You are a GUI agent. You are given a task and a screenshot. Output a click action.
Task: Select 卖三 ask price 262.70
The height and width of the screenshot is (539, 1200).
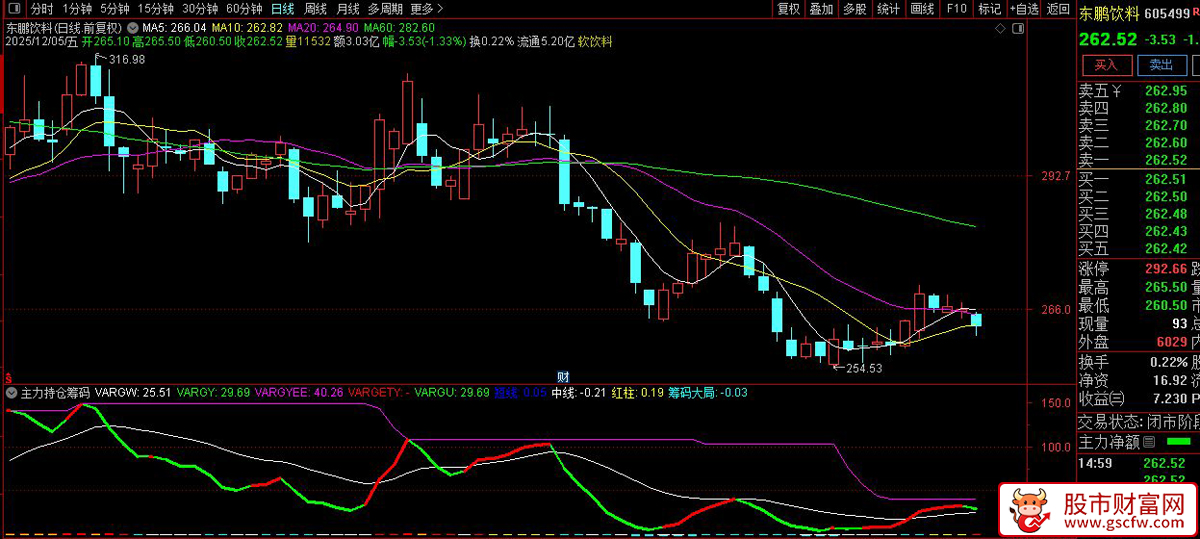pyautogui.click(x=1166, y=125)
